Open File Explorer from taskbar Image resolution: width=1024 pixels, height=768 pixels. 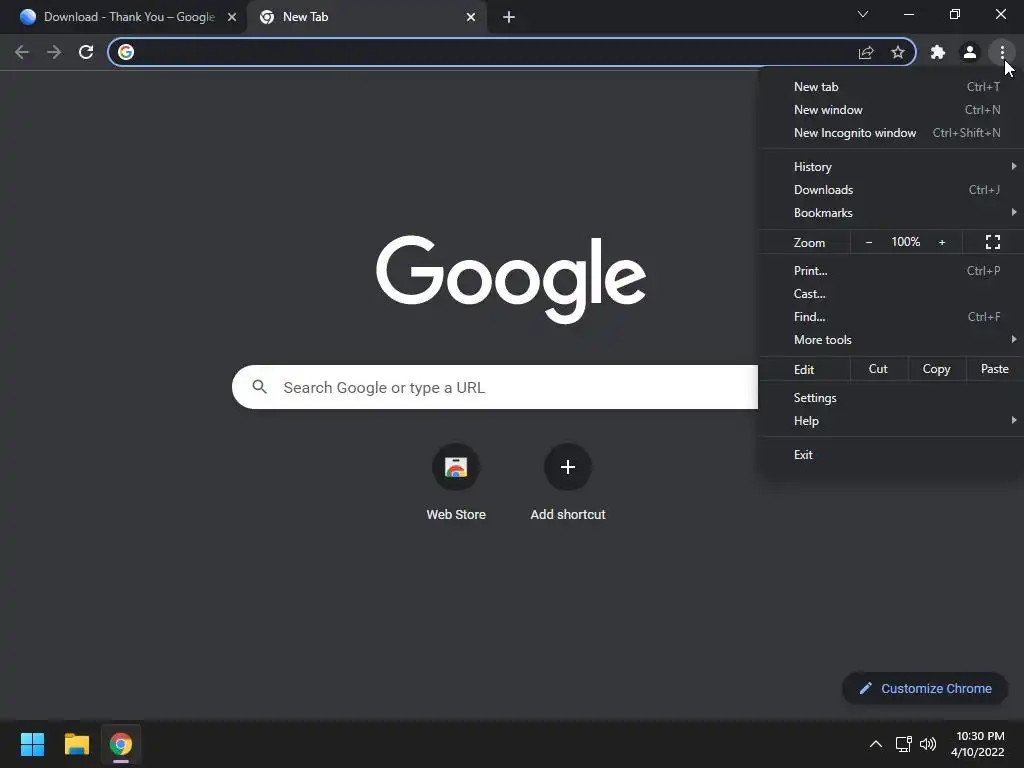(76, 744)
